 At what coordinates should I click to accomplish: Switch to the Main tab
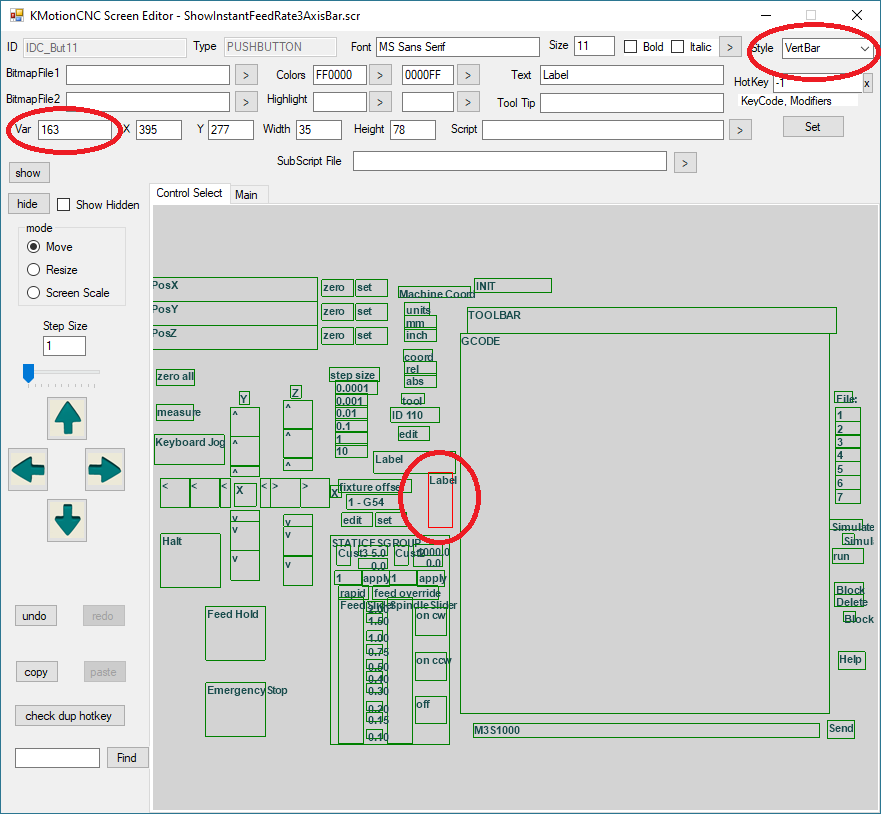pyautogui.click(x=246, y=195)
